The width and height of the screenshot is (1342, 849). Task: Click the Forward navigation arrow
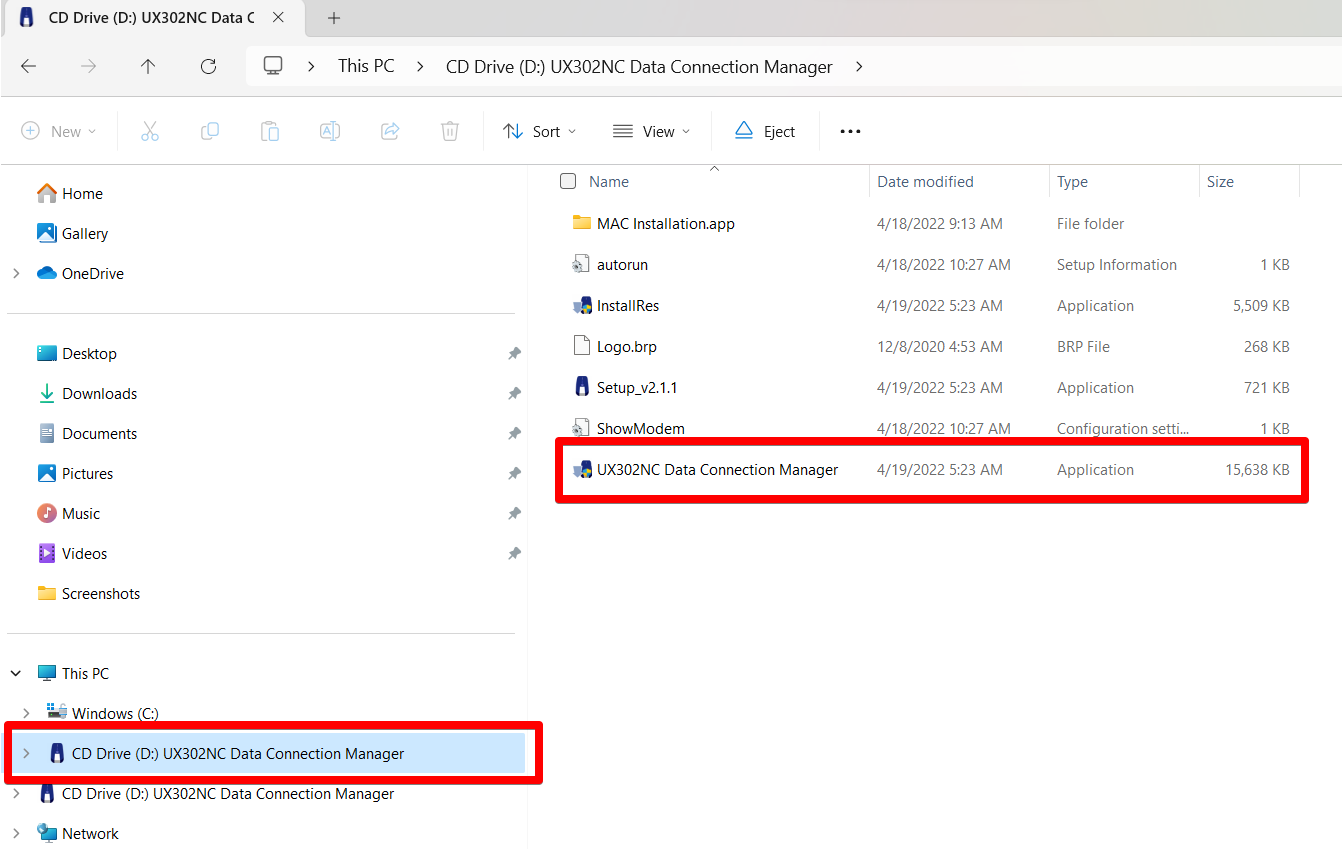[x=89, y=66]
